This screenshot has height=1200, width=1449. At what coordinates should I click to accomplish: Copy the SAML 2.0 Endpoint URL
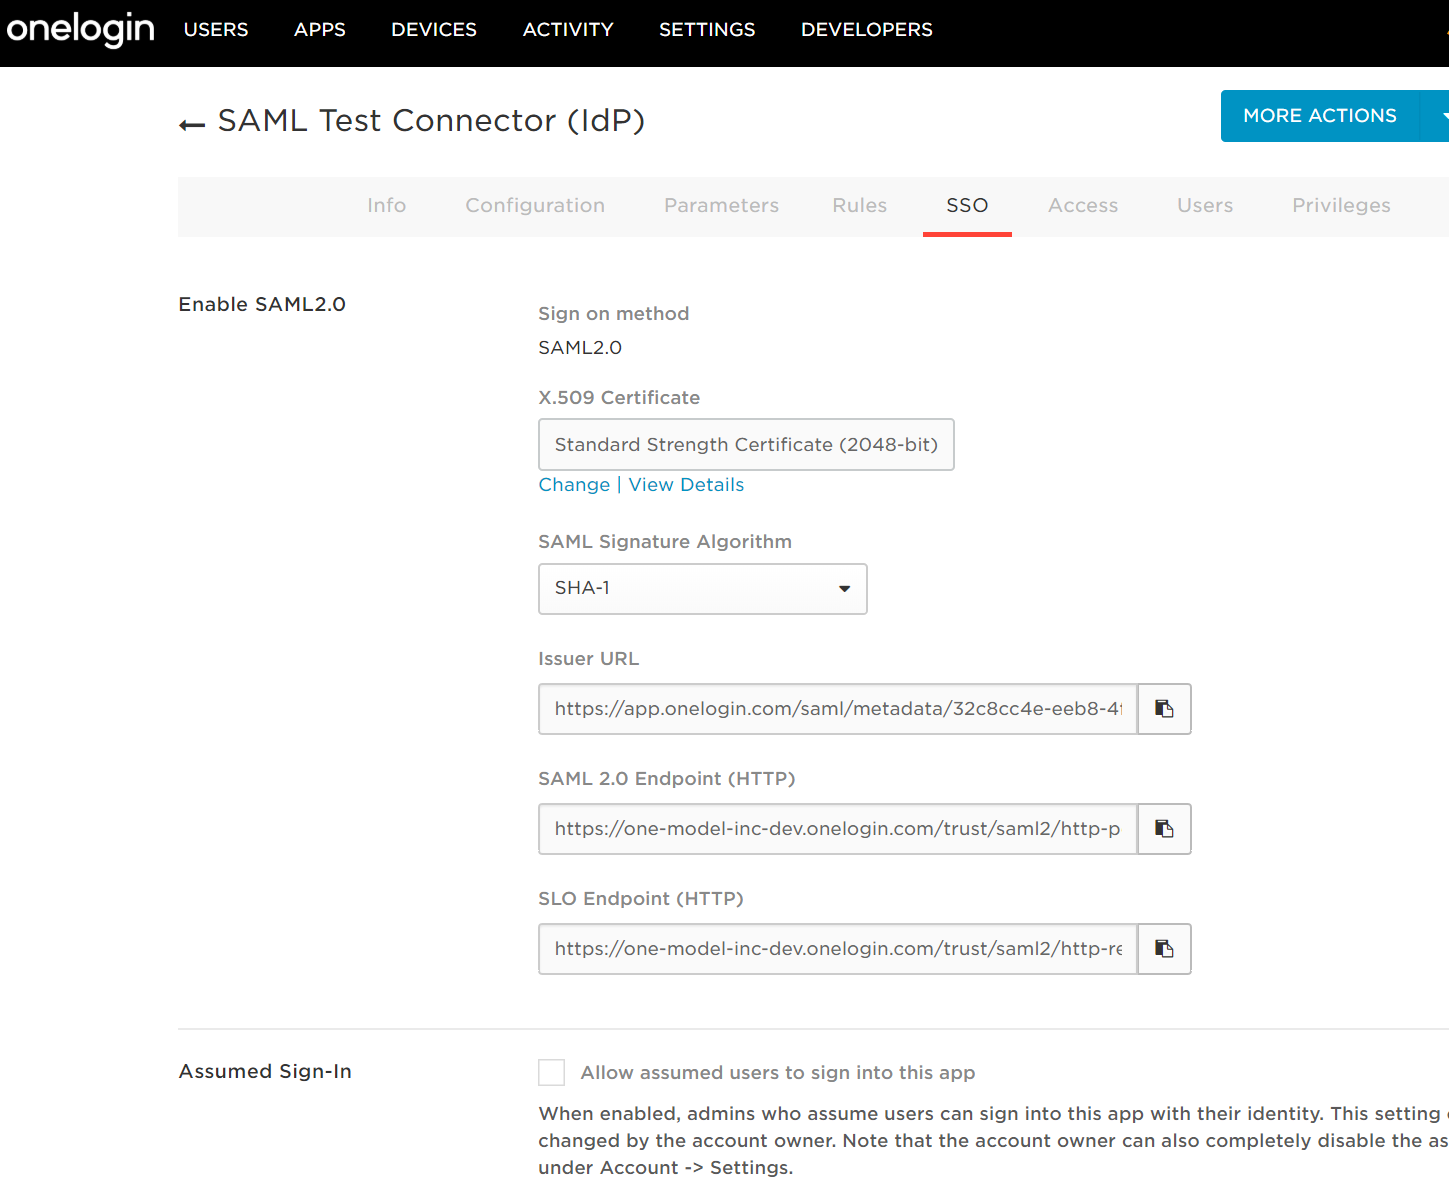pos(1164,829)
